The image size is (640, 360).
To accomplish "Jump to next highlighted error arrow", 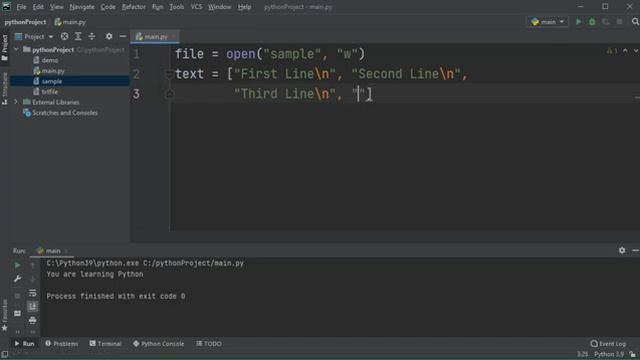I will click(636, 51).
